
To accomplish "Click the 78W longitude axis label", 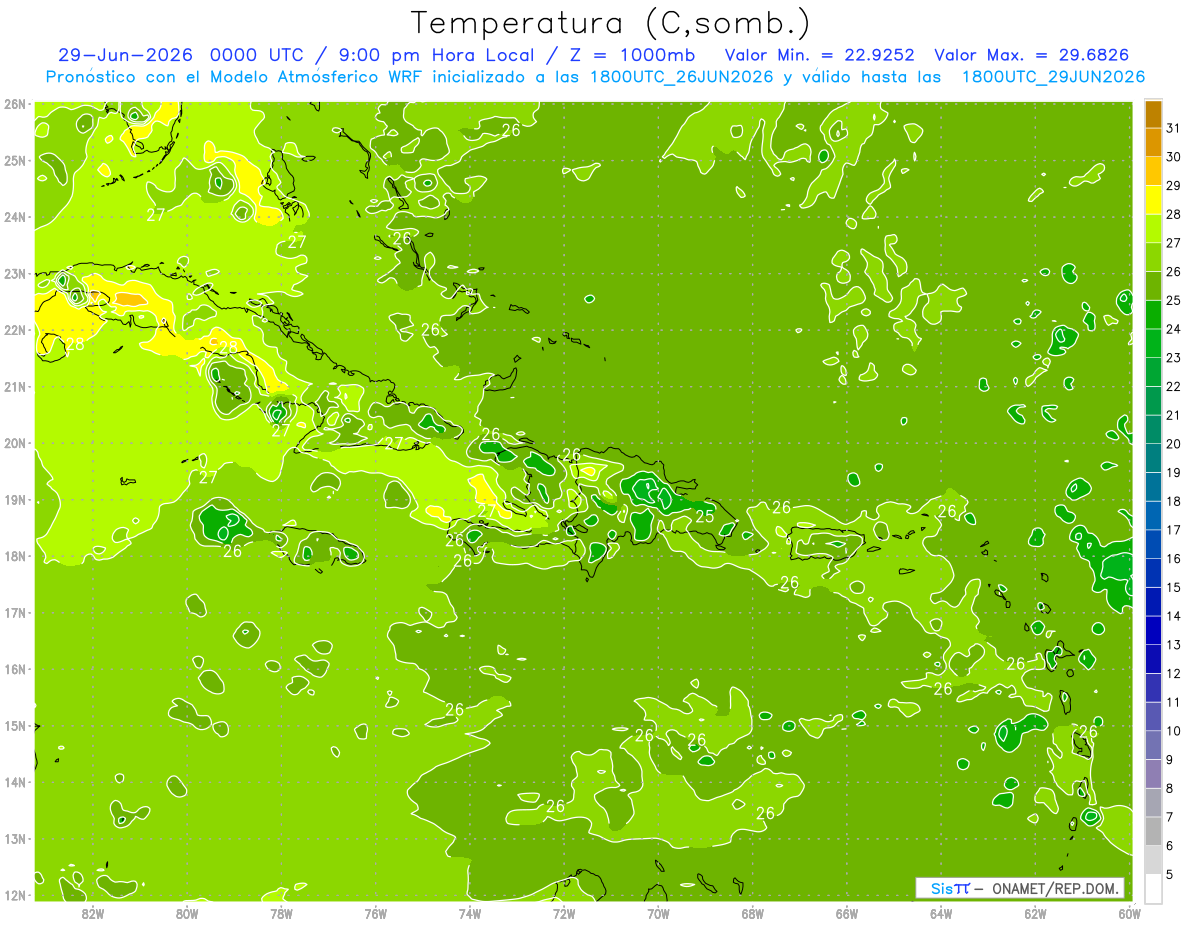I will [281, 913].
